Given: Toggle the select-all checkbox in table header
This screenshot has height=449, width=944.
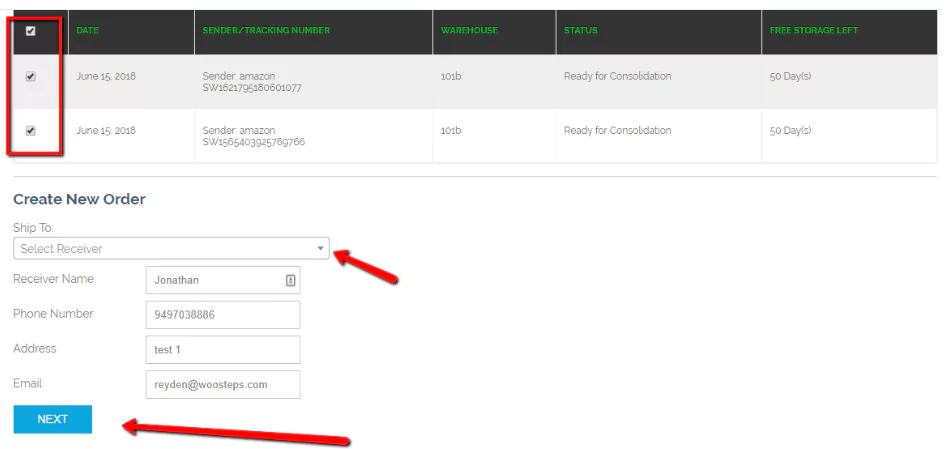Looking at the screenshot, I should point(30,31).
